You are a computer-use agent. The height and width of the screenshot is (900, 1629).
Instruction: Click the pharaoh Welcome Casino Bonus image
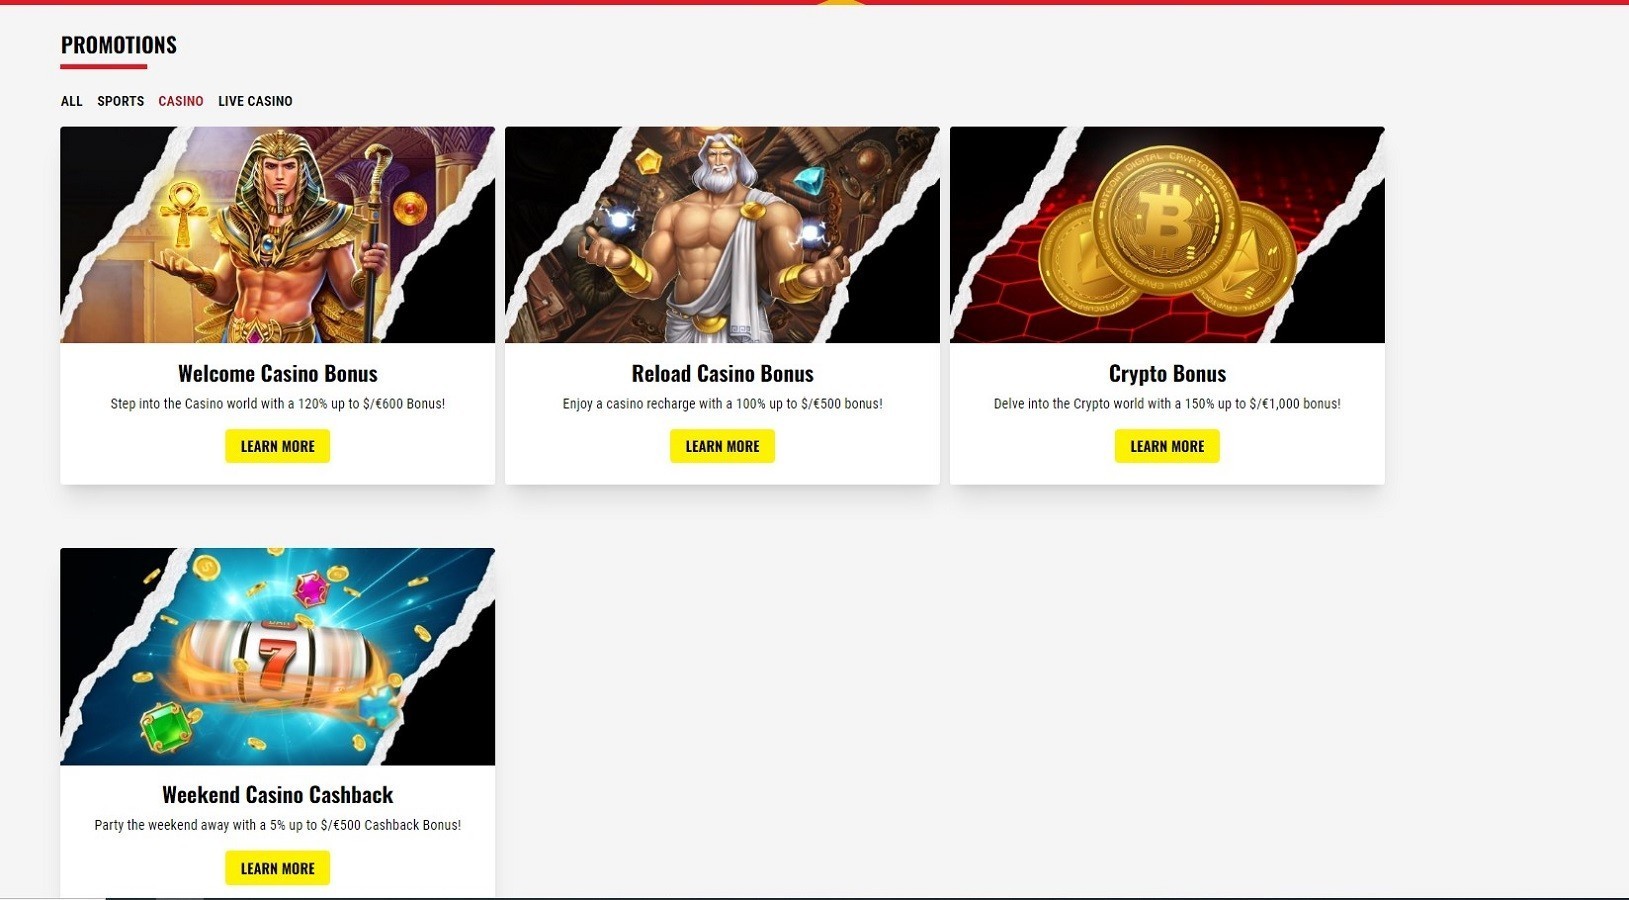(277, 235)
